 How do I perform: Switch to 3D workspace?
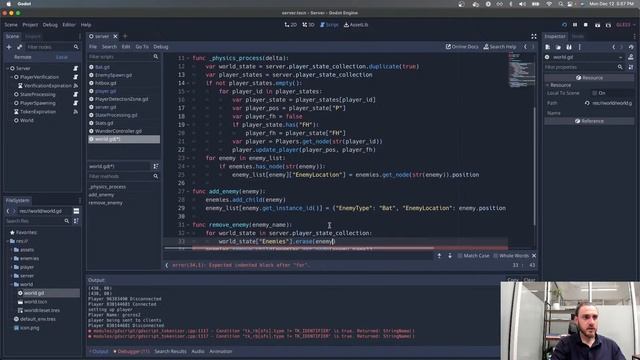pos(308,25)
